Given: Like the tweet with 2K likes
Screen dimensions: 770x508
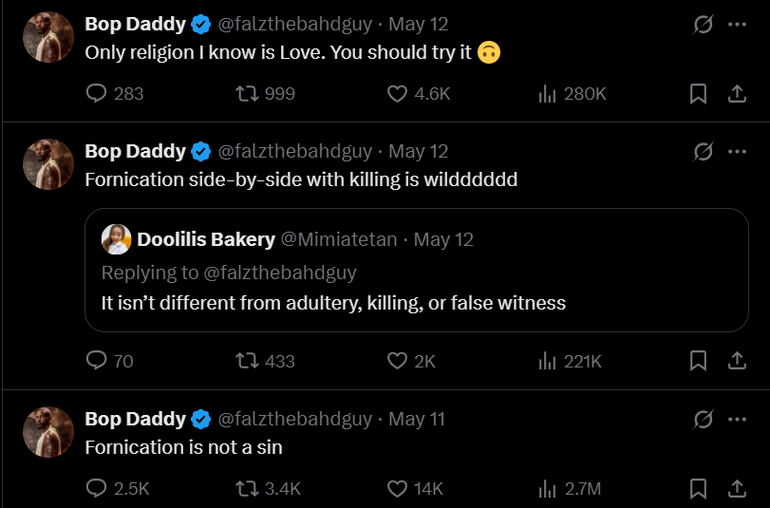Looking at the screenshot, I should point(397,361).
